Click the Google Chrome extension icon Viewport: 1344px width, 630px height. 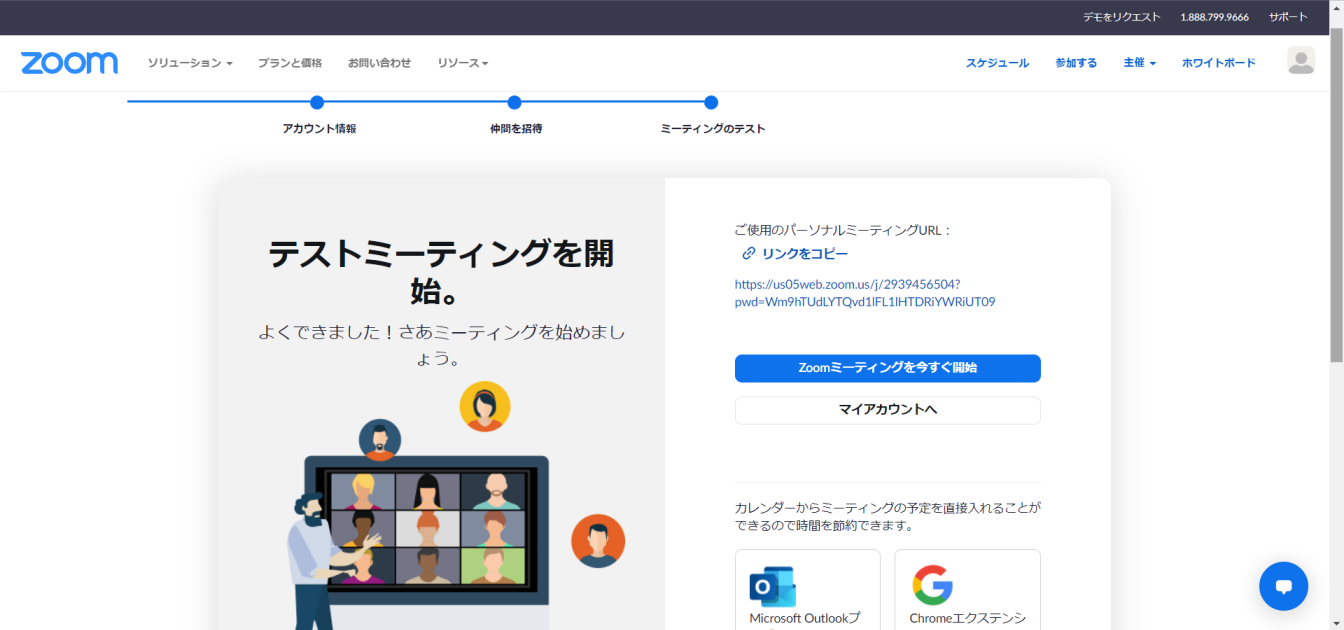coord(932,586)
